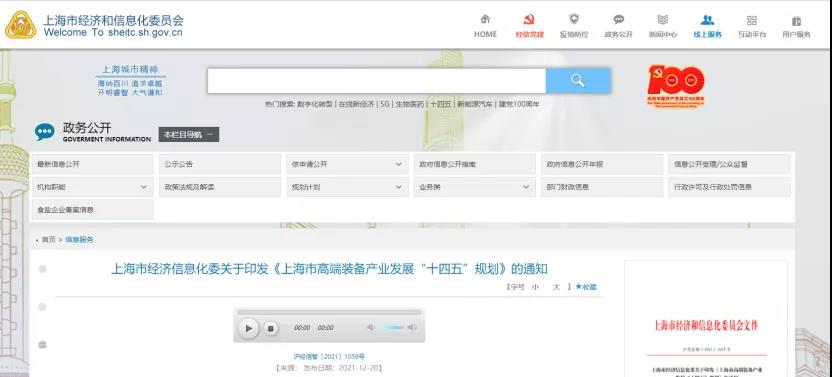Open 政府信息公开指南 category

pos(474,165)
